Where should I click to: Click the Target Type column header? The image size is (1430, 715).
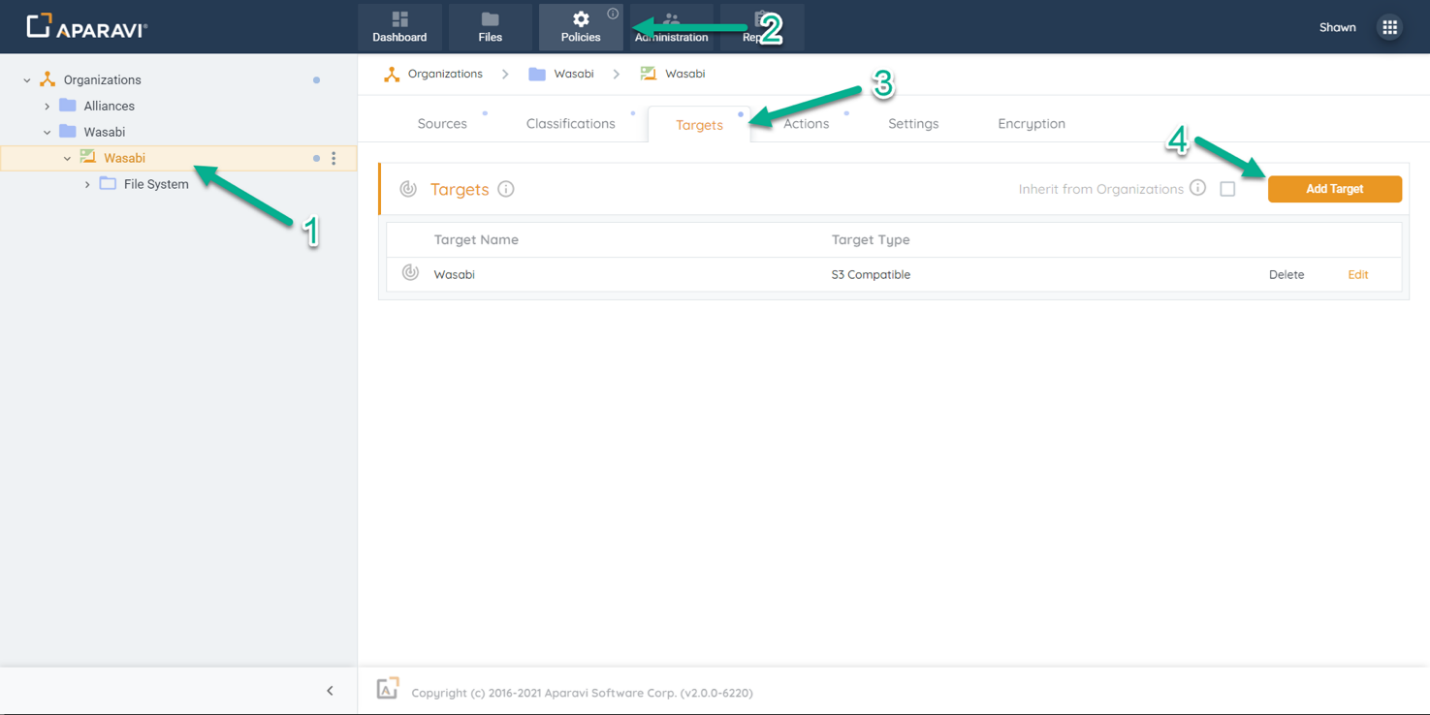pos(871,240)
